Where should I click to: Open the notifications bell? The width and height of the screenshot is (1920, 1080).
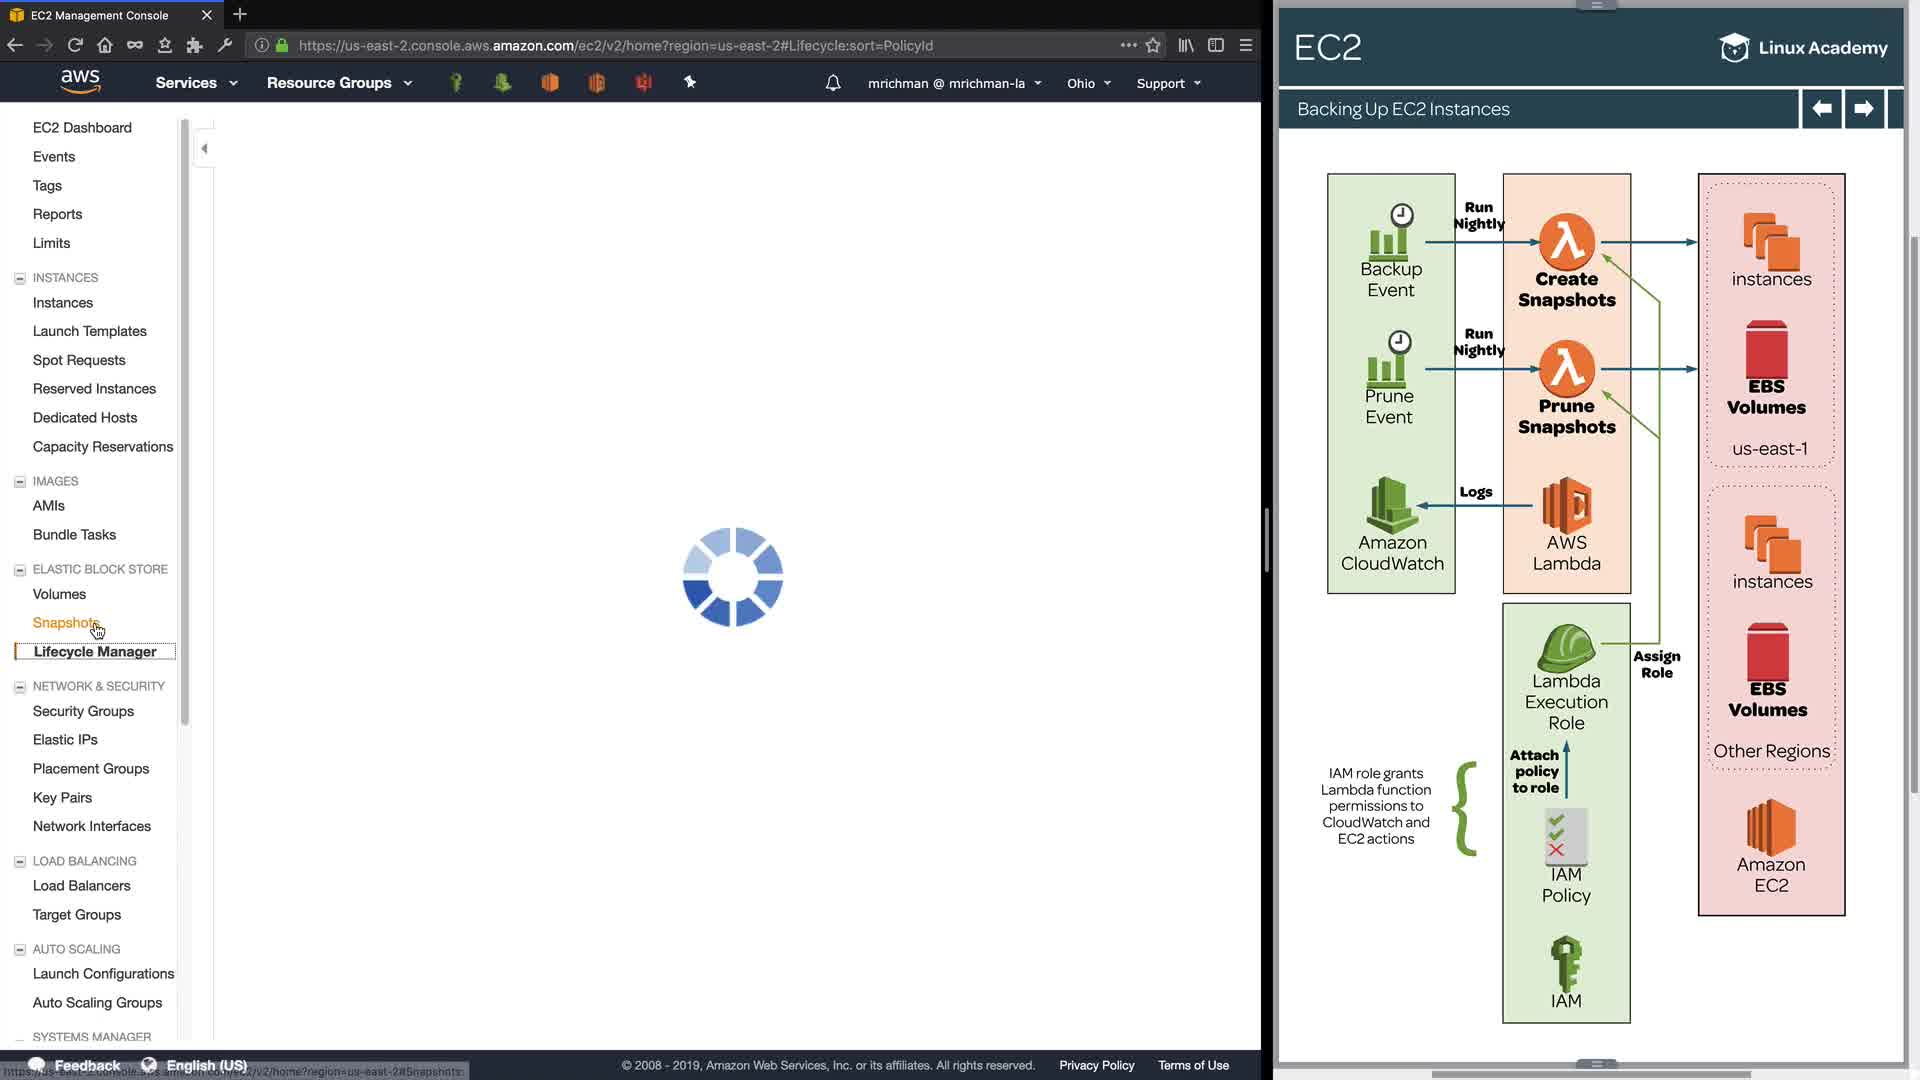pyautogui.click(x=833, y=83)
